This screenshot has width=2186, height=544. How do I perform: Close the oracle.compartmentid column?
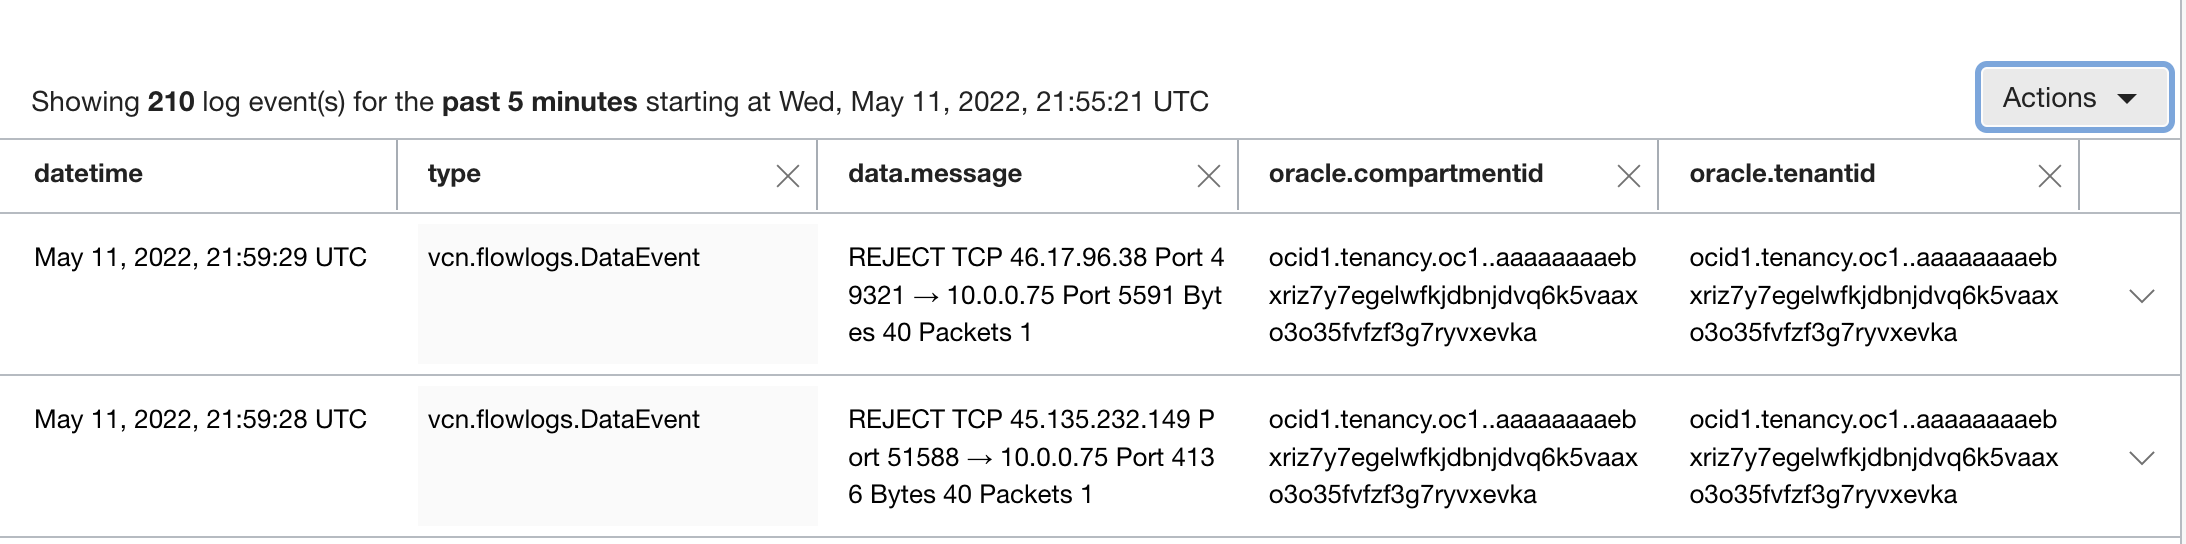coord(1628,177)
